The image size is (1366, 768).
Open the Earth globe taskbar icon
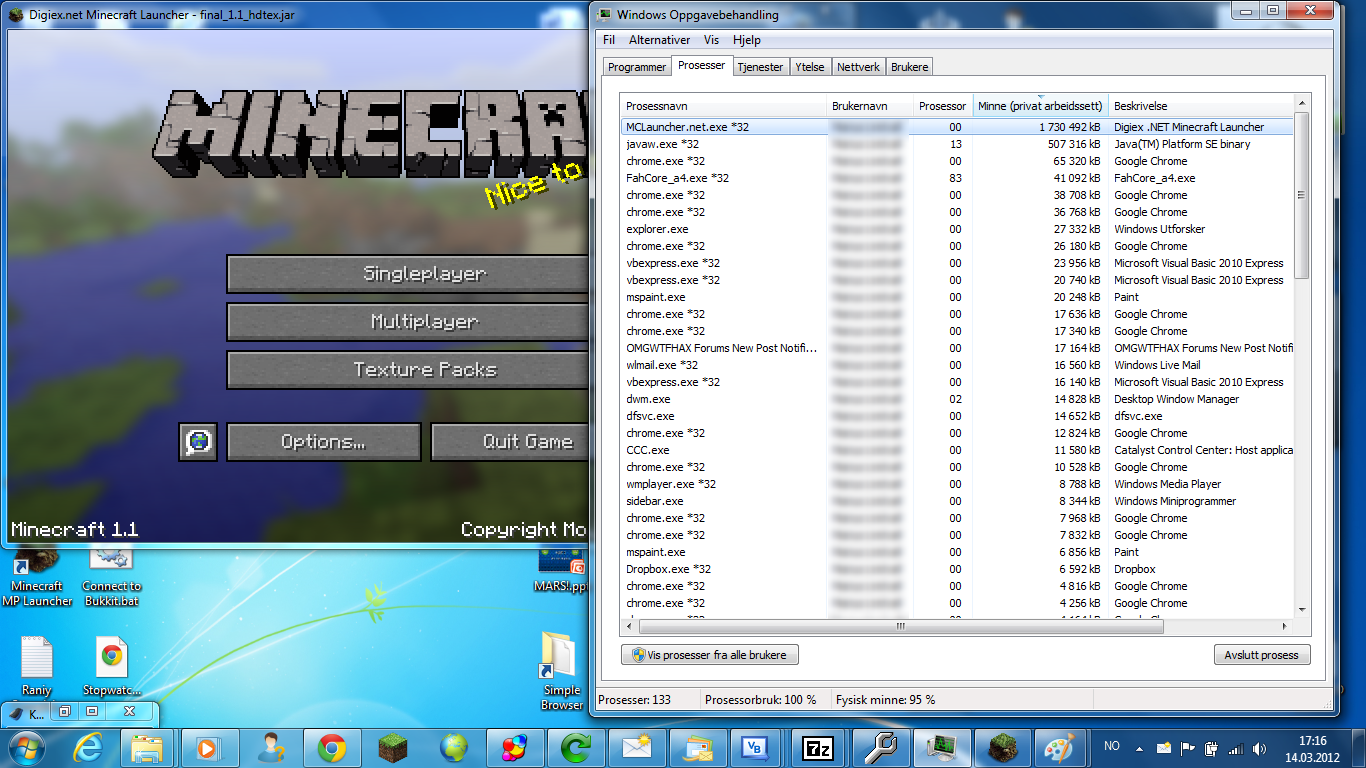[x=454, y=747]
